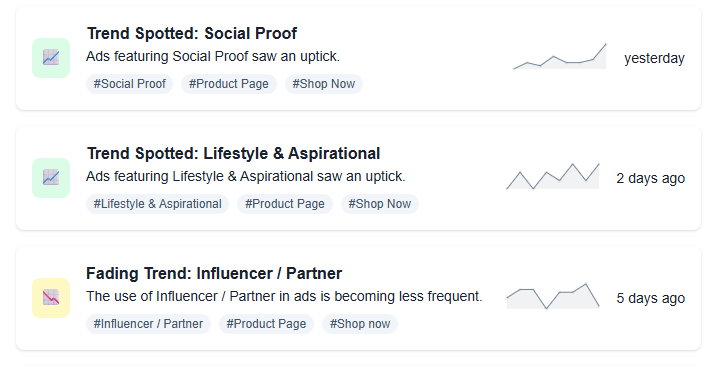Select #Product Page tag in Social Proof card
The image size is (716, 366).
coord(229,84)
